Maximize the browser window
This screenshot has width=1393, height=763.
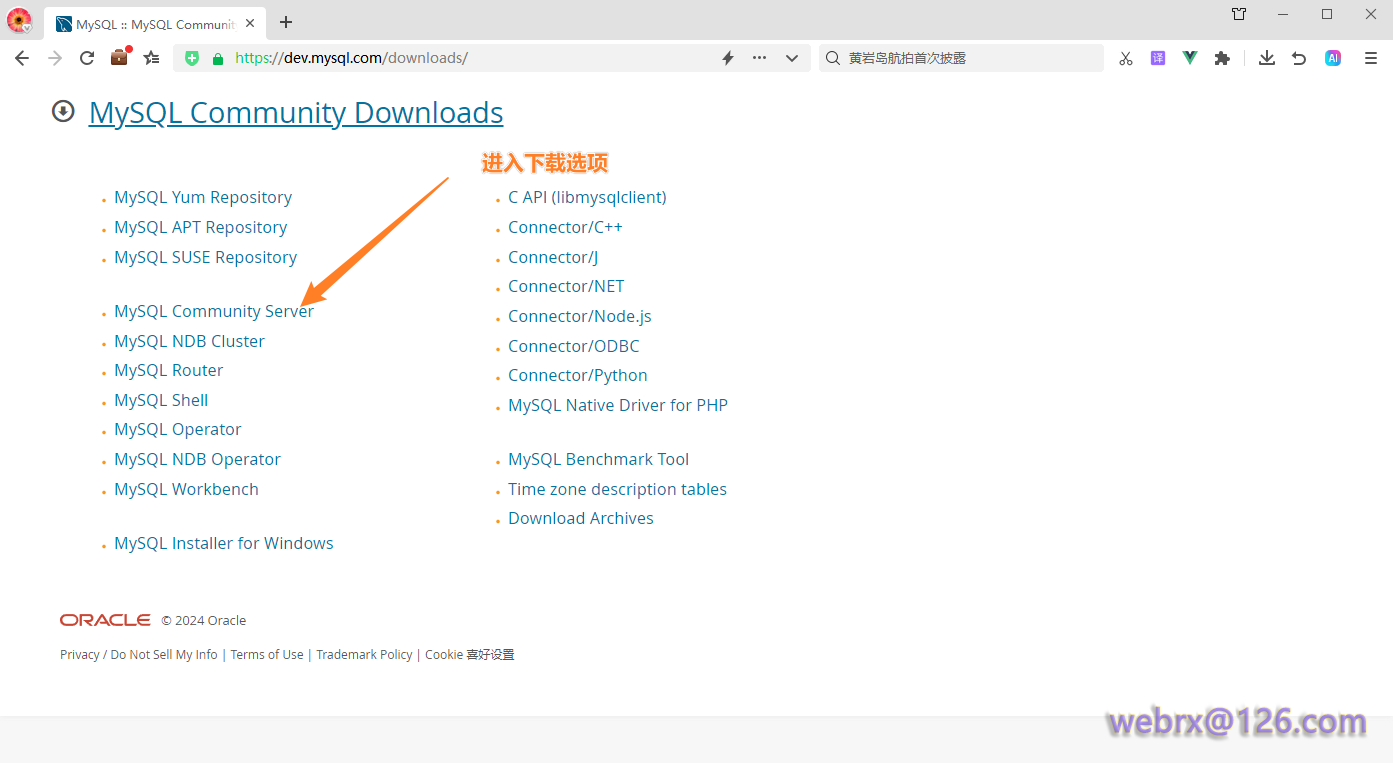tap(1327, 14)
